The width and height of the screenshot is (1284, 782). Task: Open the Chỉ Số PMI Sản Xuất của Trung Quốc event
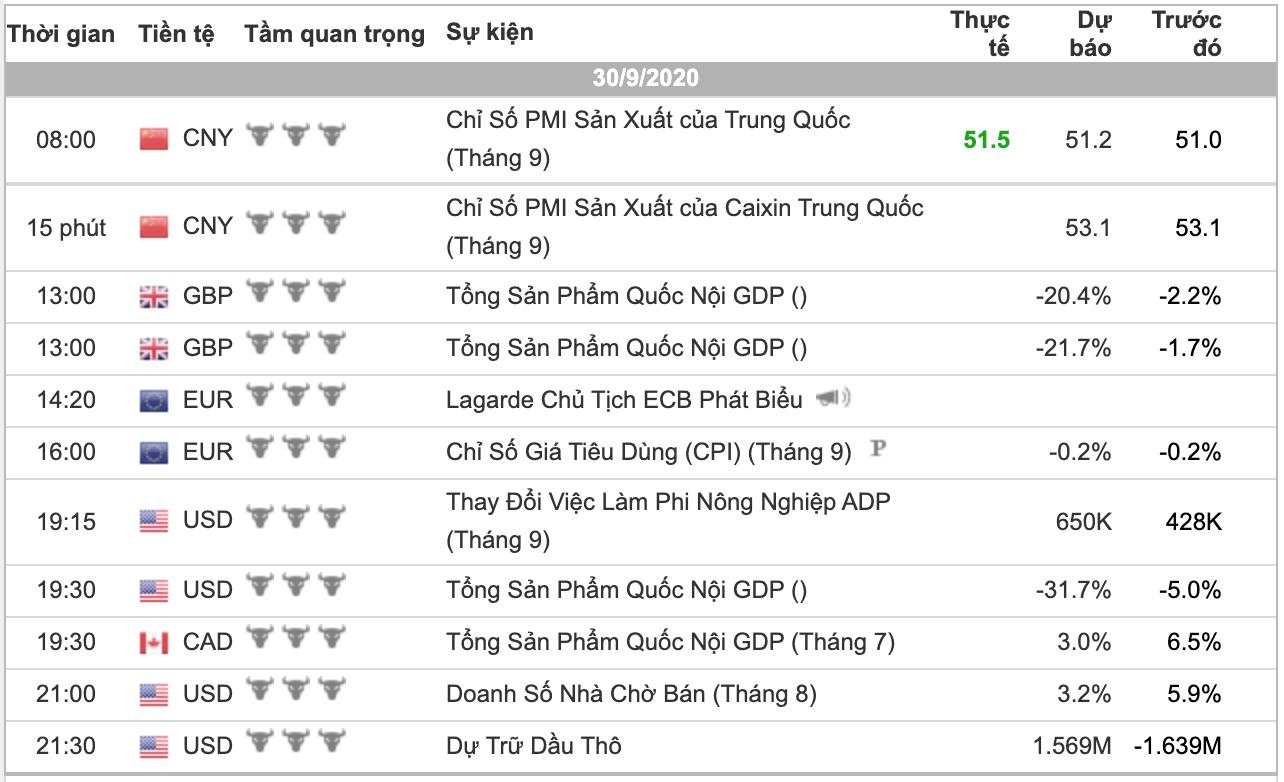tap(648, 121)
